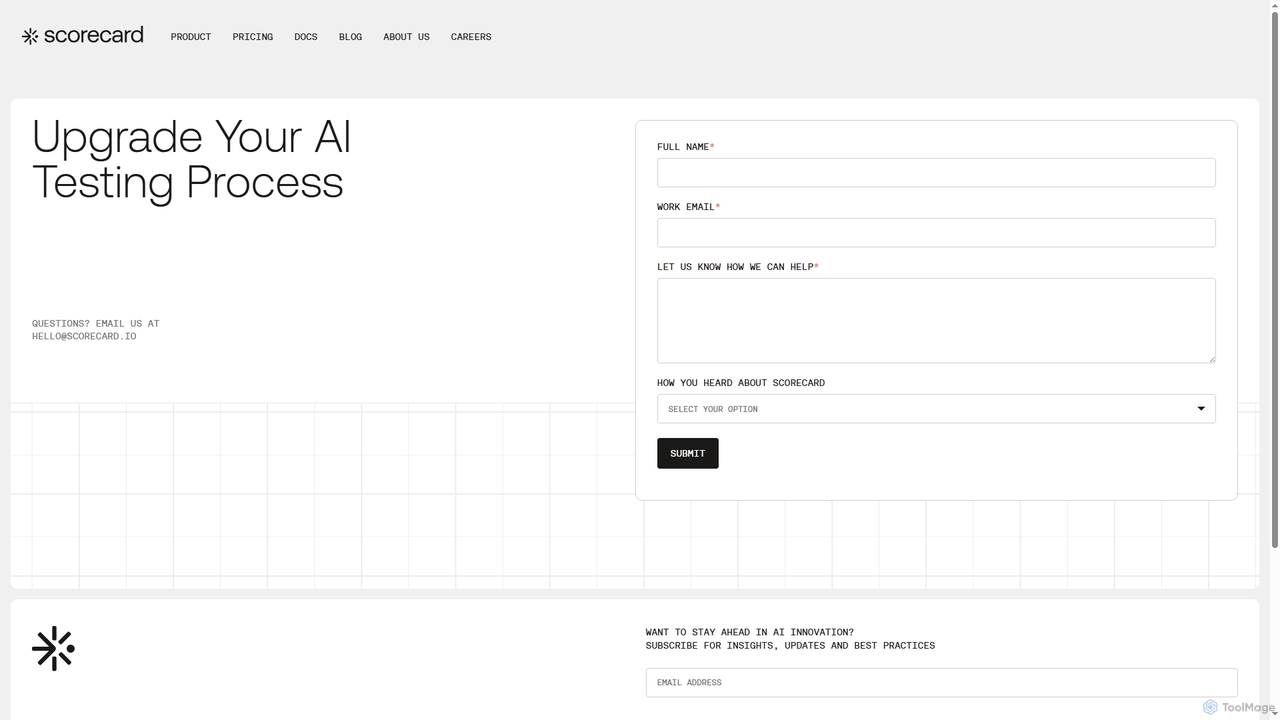Click the page vertical scrollbar
The width and height of the screenshot is (1280, 720).
tap(1274, 280)
